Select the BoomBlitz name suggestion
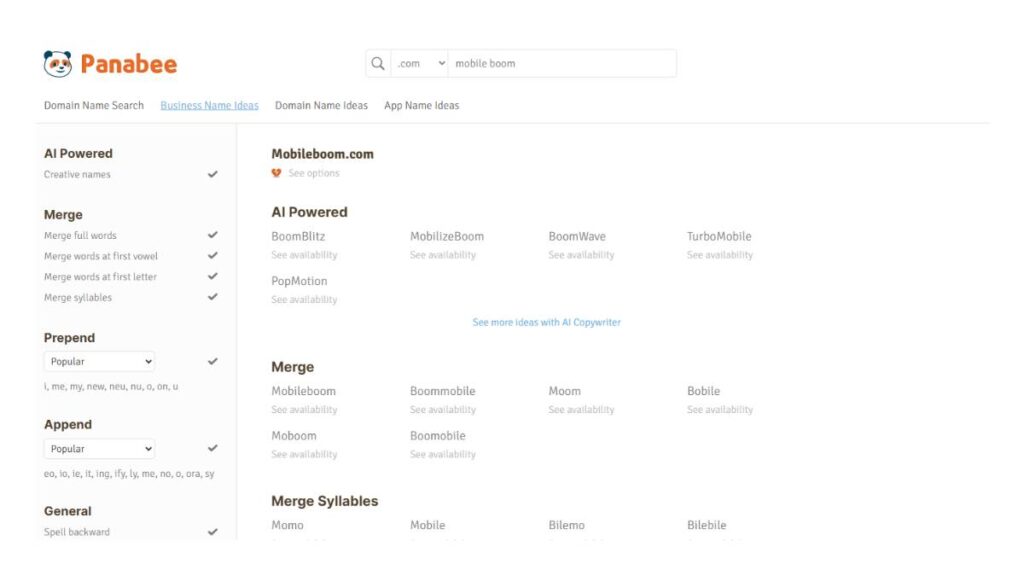Viewport: 1024px width, 576px height. (298, 236)
